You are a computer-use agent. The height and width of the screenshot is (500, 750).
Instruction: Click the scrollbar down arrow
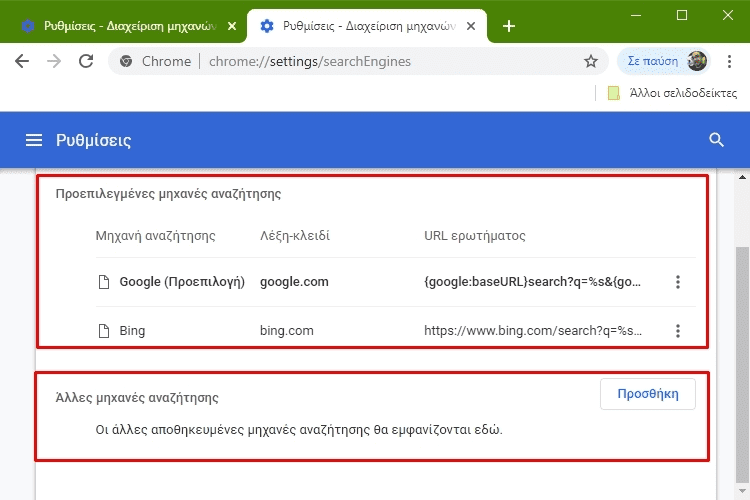click(742, 491)
